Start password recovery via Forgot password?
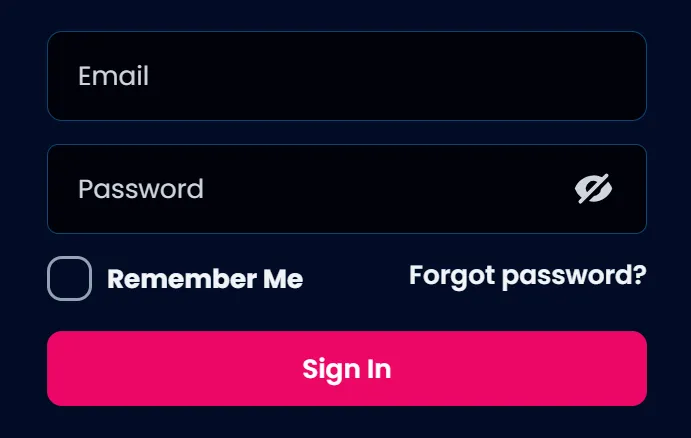 pos(528,276)
